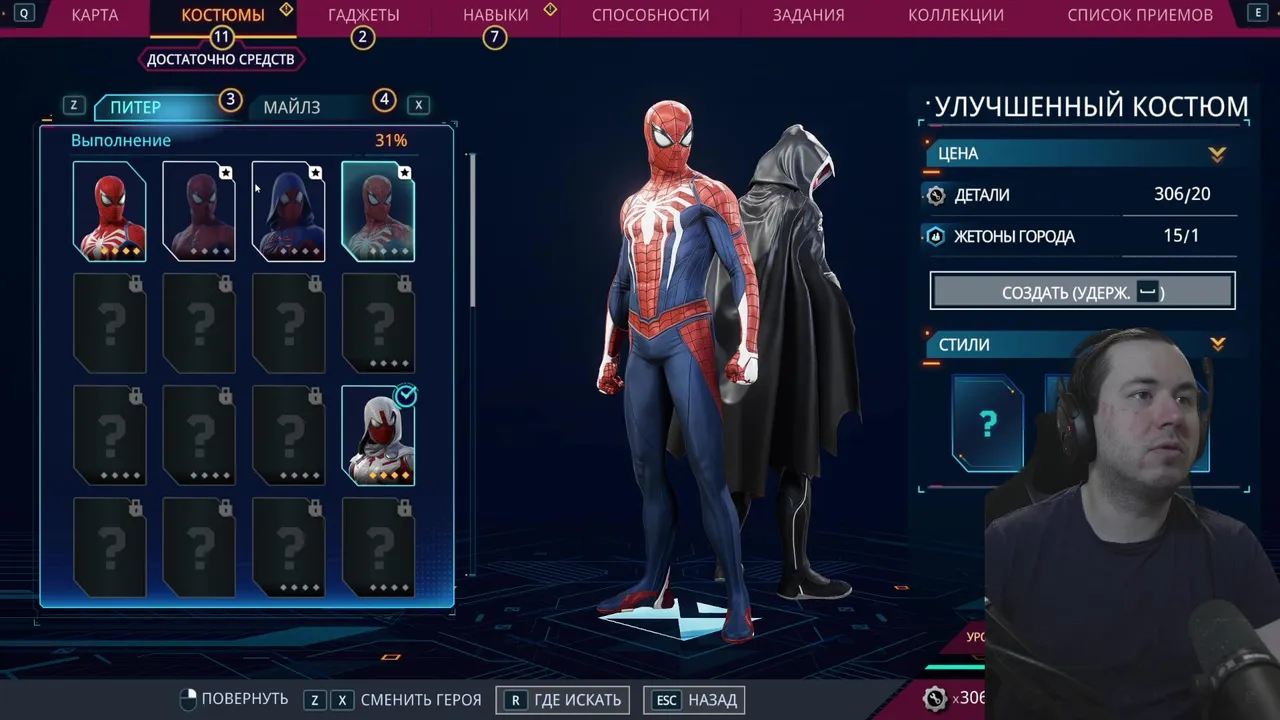This screenshot has width=1280, height=720.
Task: Click the E next-tab key icon
Action: click(1257, 14)
